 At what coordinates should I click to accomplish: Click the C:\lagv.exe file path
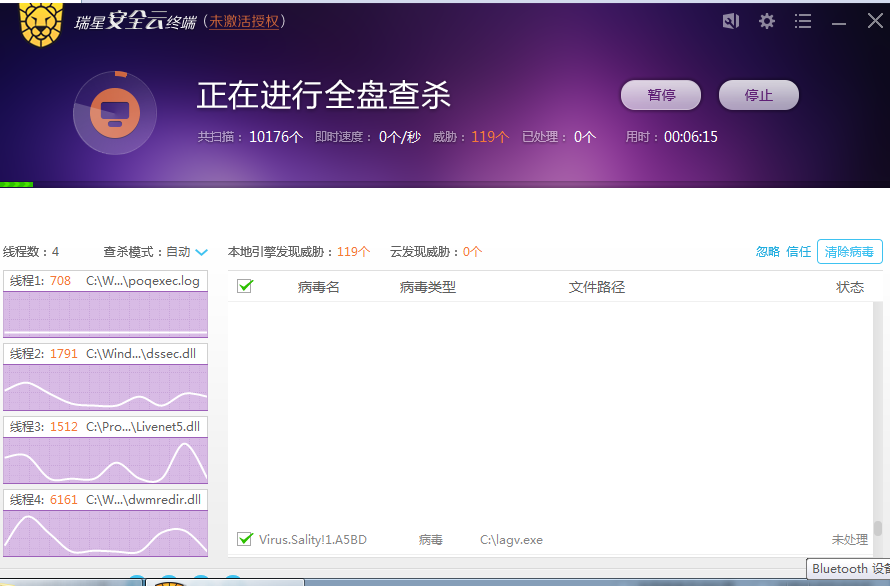tap(511, 539)
